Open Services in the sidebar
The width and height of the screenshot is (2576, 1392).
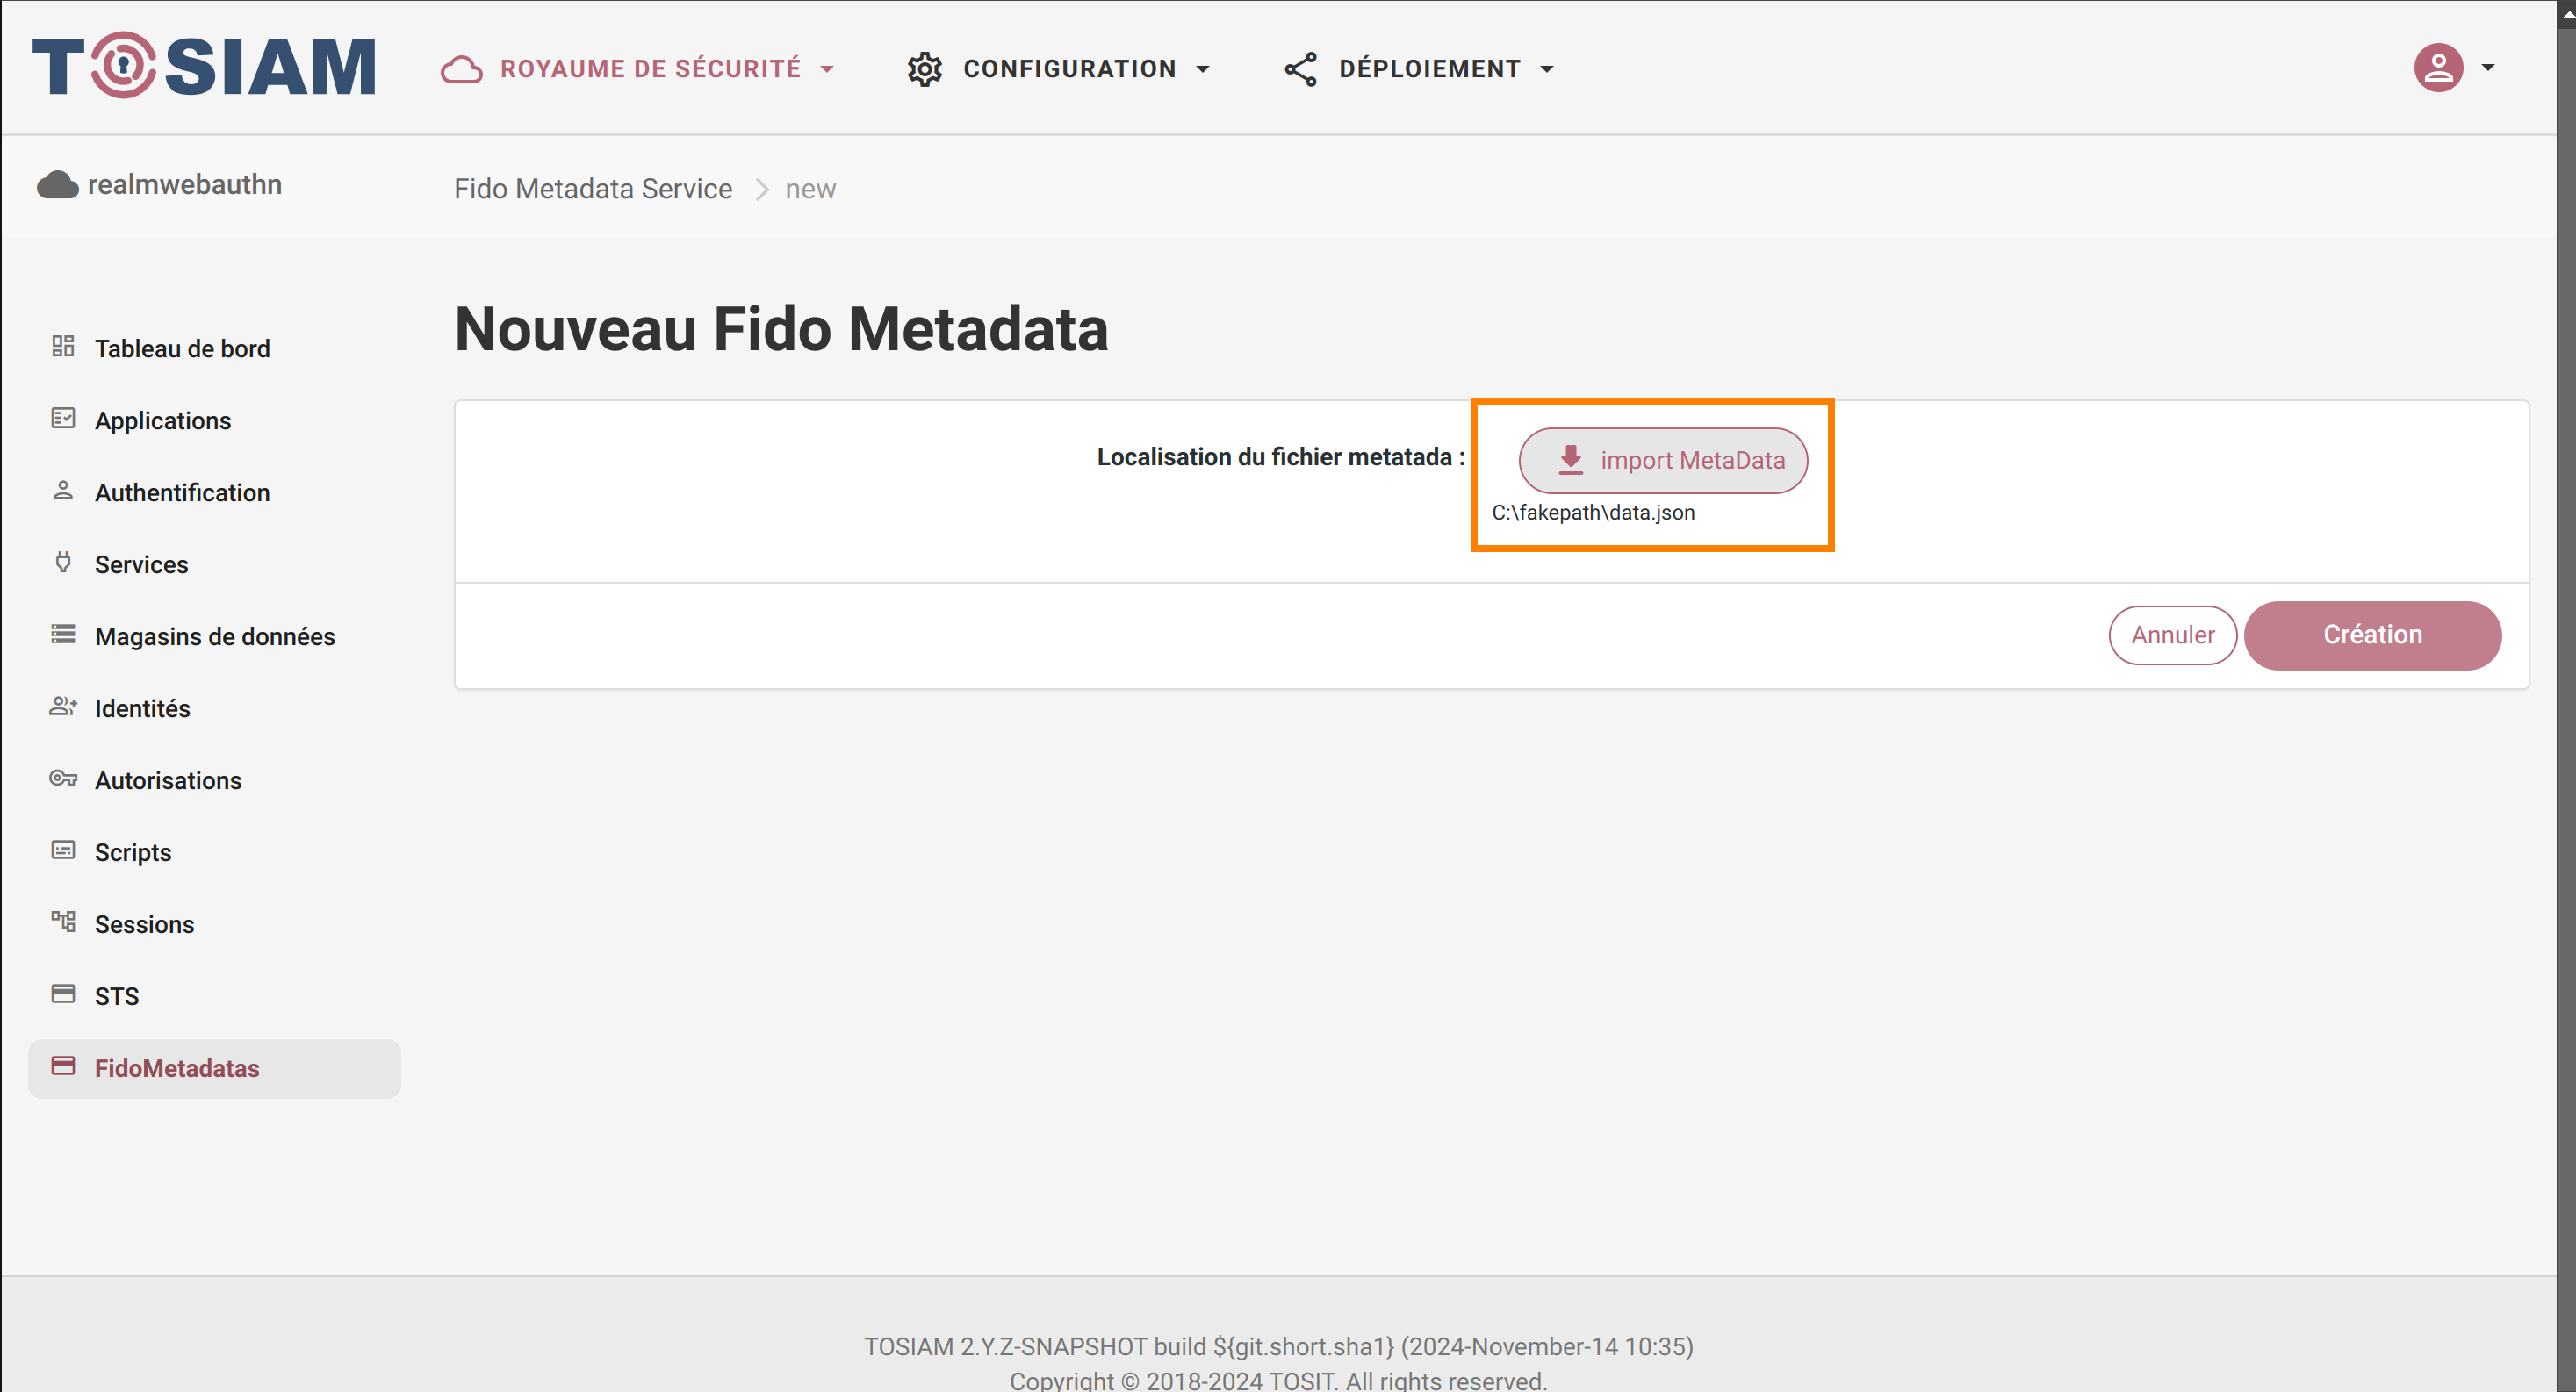[x=214, y=564]
